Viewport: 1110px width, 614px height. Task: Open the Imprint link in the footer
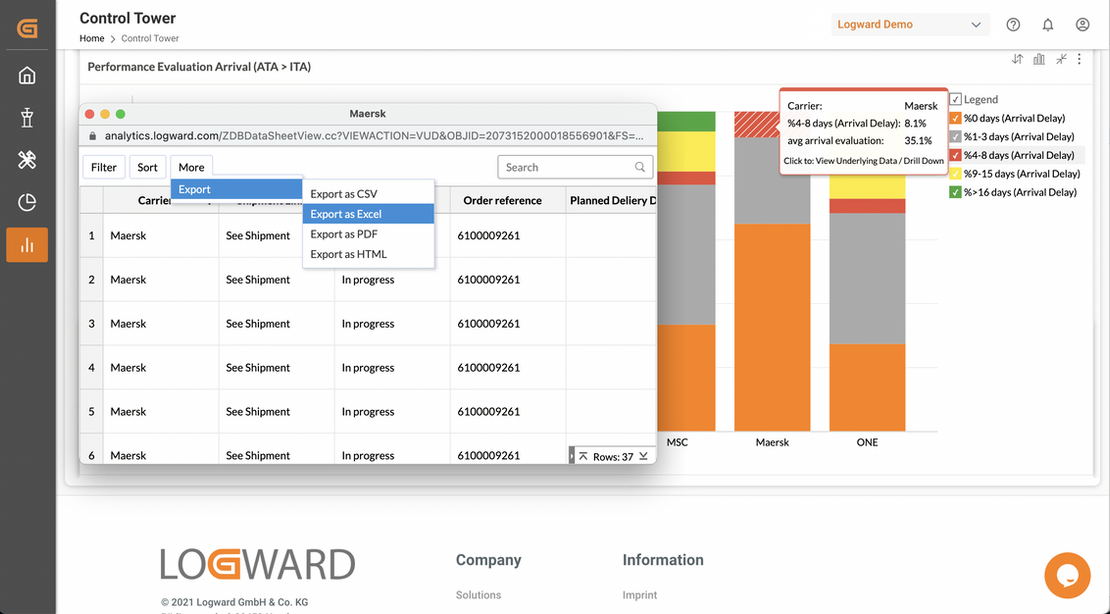point(639,594)
